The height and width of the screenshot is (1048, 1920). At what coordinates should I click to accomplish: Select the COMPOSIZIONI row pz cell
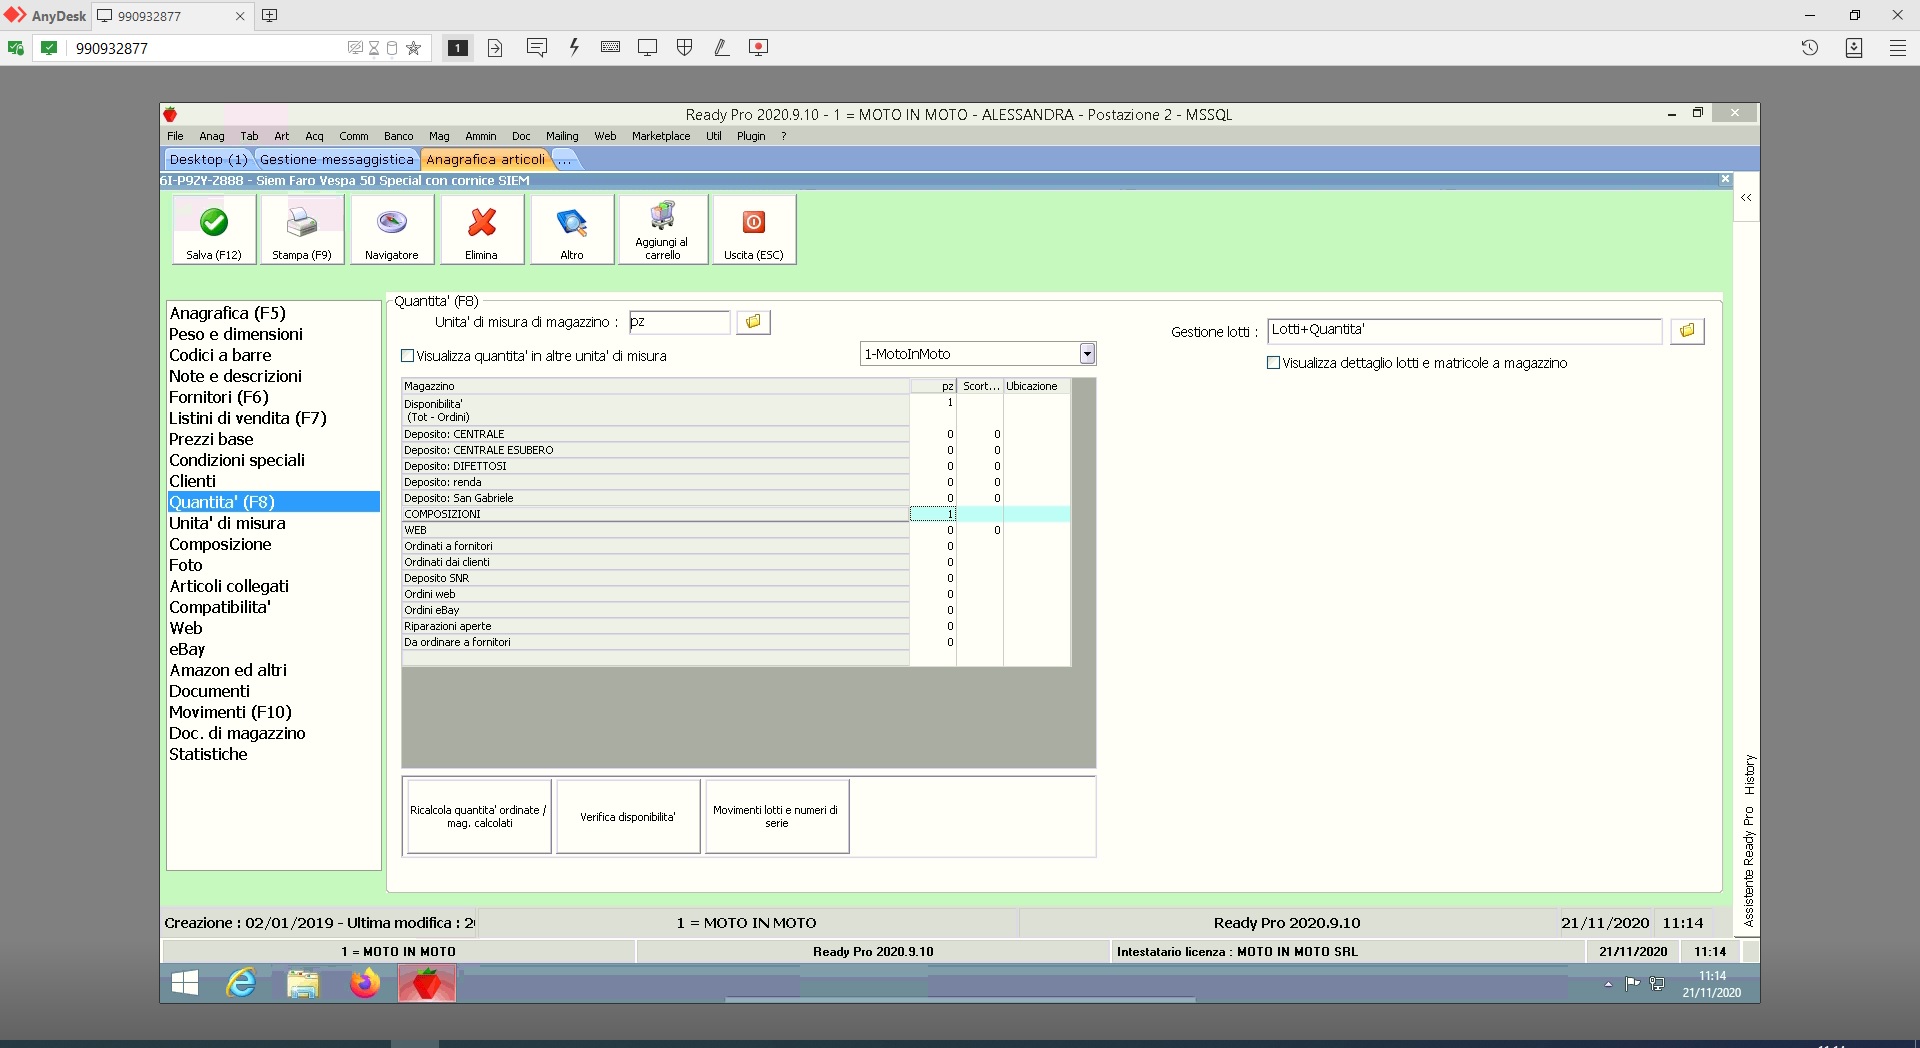tap(933, 514)
